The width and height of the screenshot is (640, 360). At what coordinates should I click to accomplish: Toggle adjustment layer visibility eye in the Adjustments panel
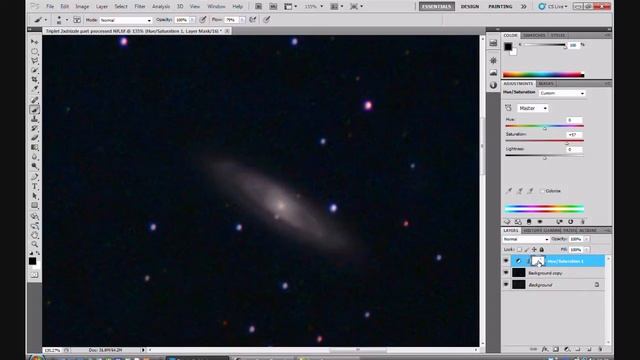(x=540, y=222)
